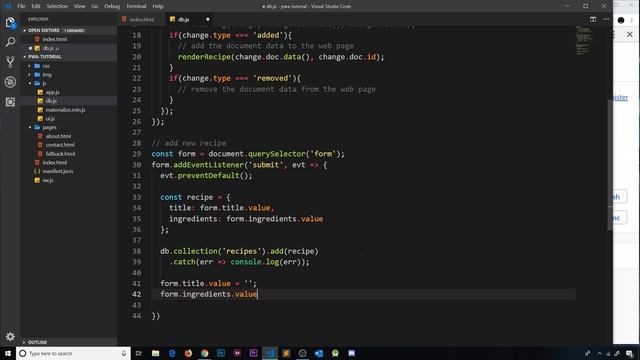Show hidden system tray icons
This screenshot has height=360, width=640.
(599, 353)
